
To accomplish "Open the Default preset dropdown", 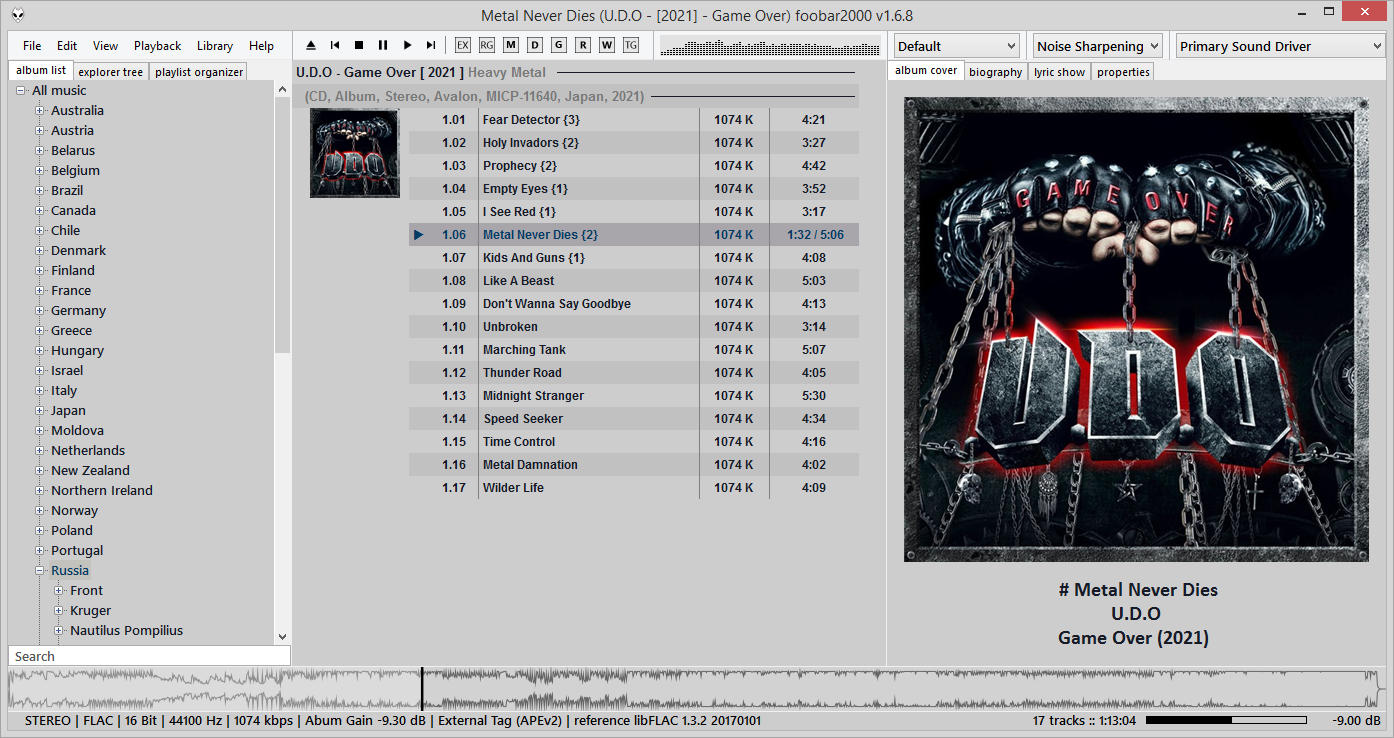I will 956,46.
